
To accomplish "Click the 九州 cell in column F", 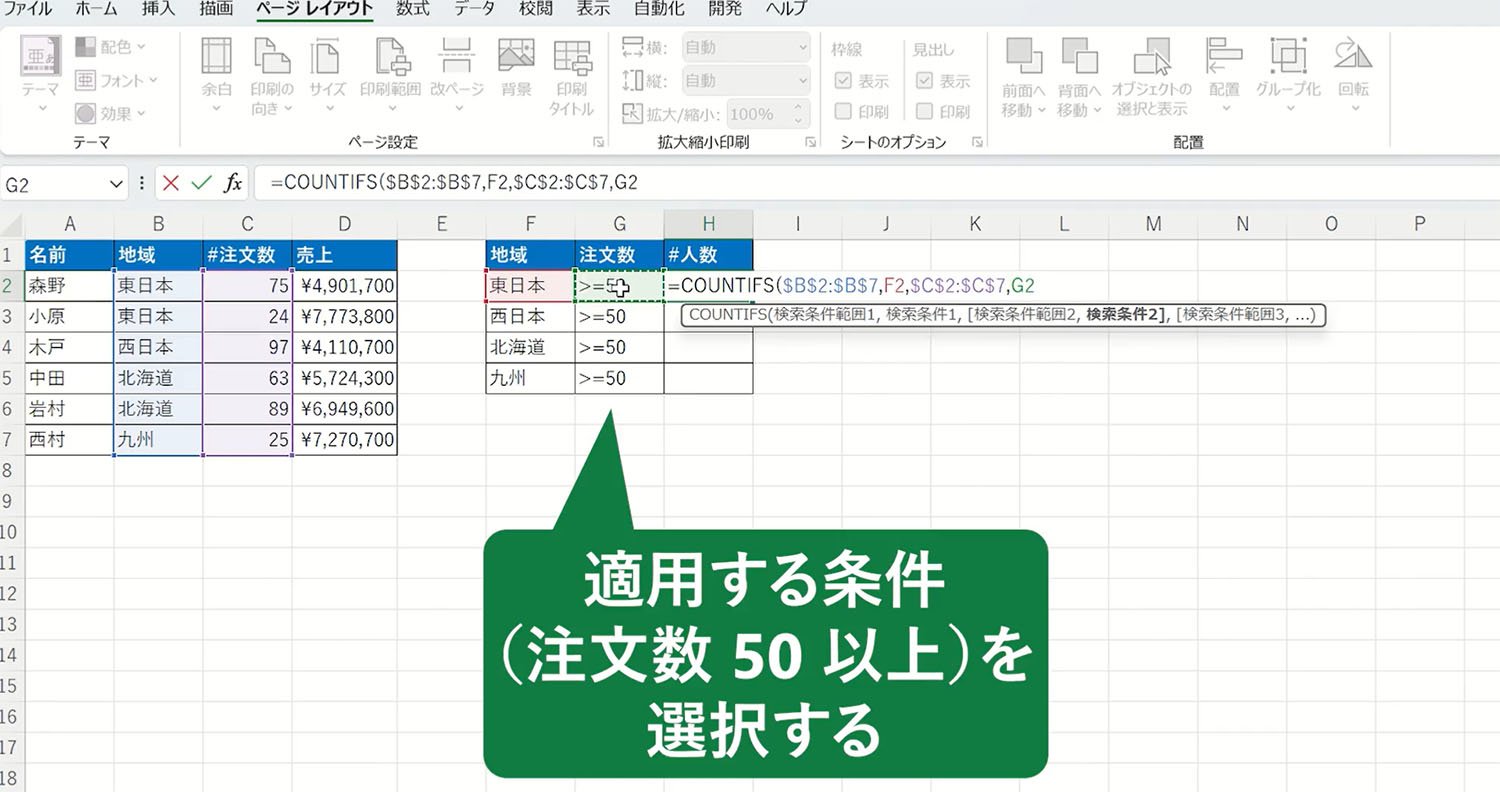I will click(530, 378).
